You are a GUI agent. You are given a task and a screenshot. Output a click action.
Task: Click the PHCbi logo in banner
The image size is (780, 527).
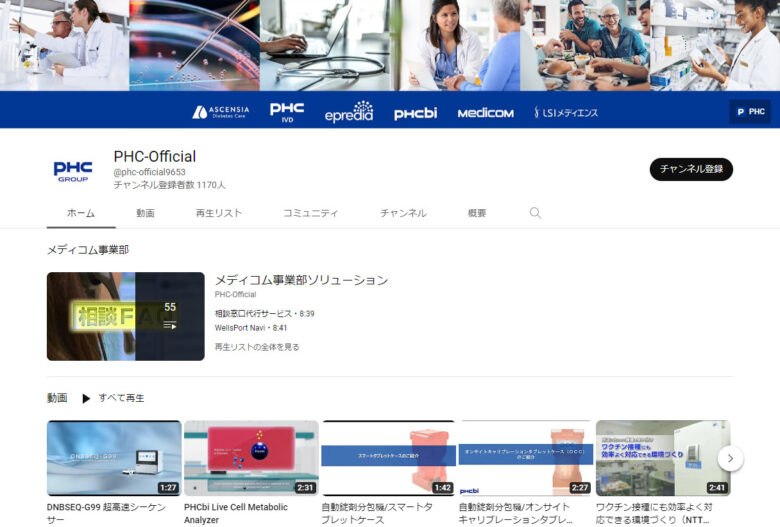click(415, 113)
